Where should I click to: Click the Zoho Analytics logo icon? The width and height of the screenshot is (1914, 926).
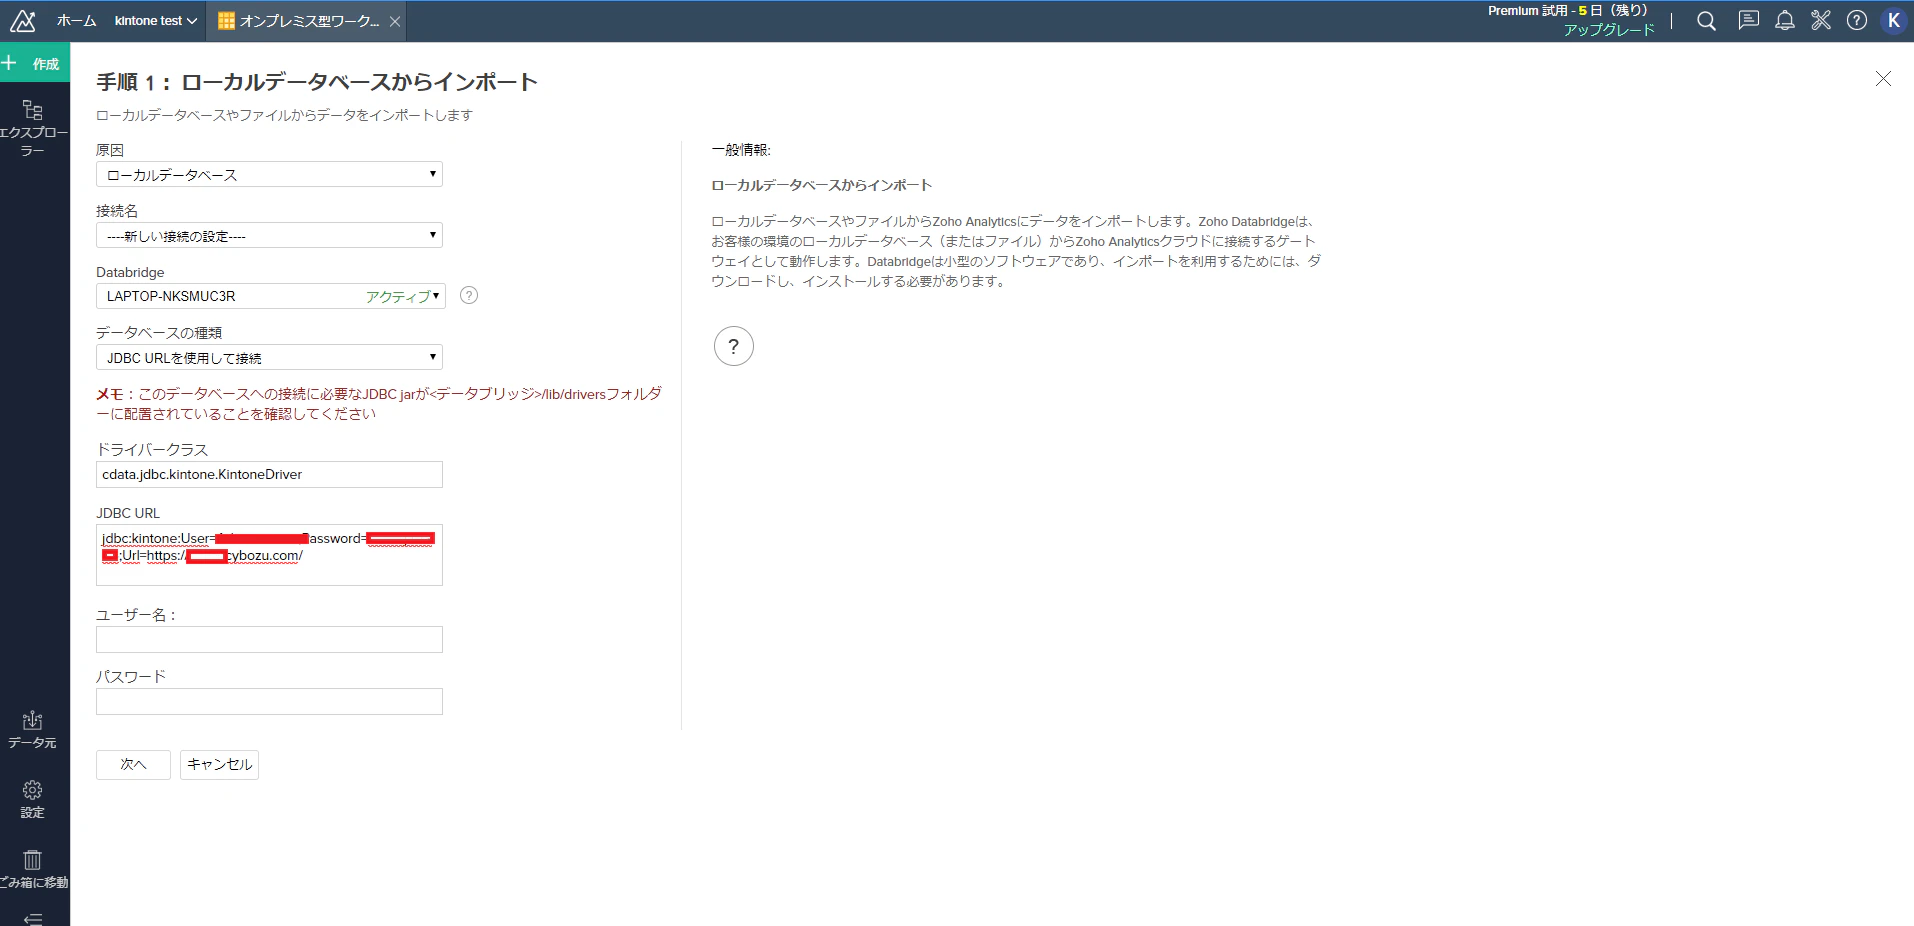point(22,21)
